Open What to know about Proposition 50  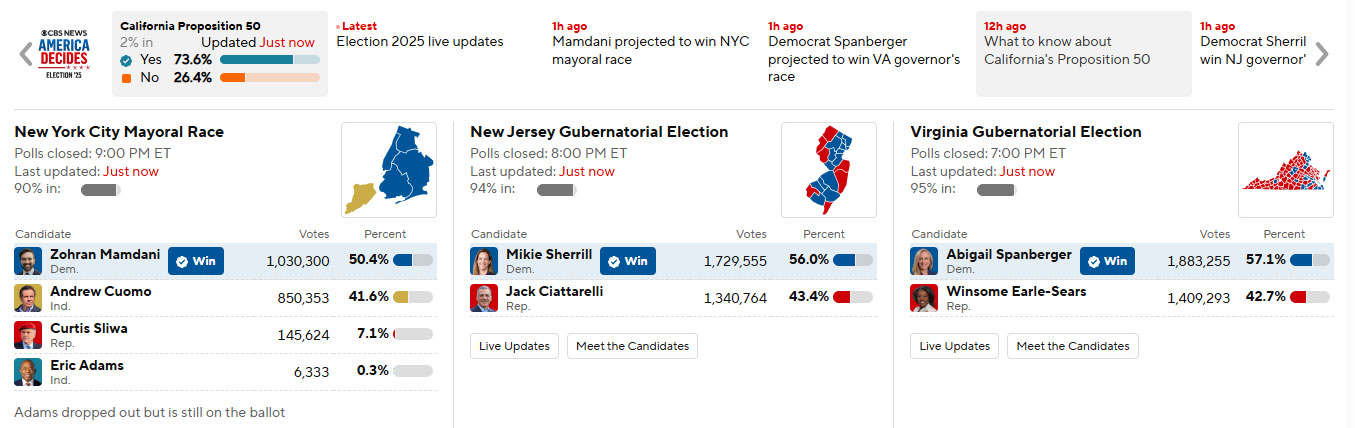tap(1067, 50)
